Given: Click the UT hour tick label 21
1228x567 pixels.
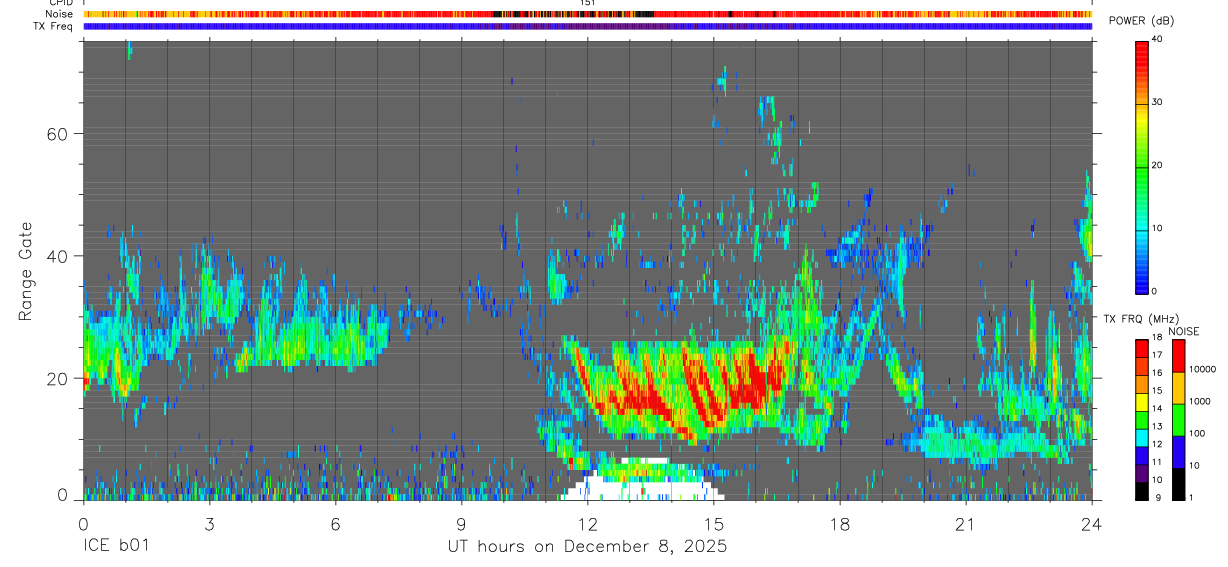Looking at the screenshot, I should [x=965, y=523].
